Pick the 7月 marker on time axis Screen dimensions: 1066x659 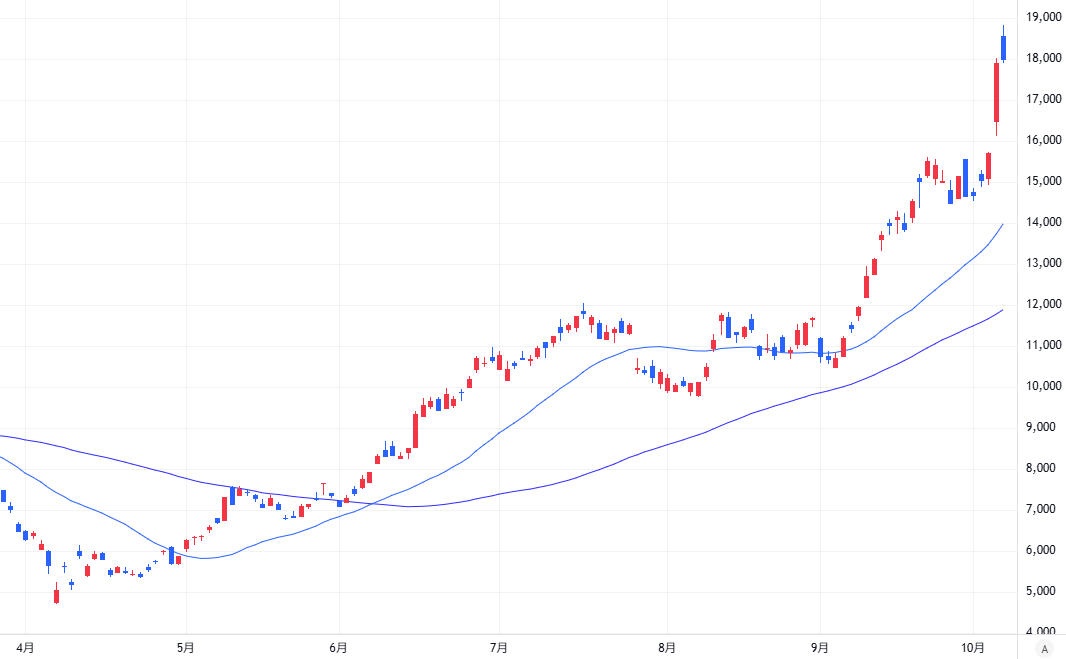499,647
